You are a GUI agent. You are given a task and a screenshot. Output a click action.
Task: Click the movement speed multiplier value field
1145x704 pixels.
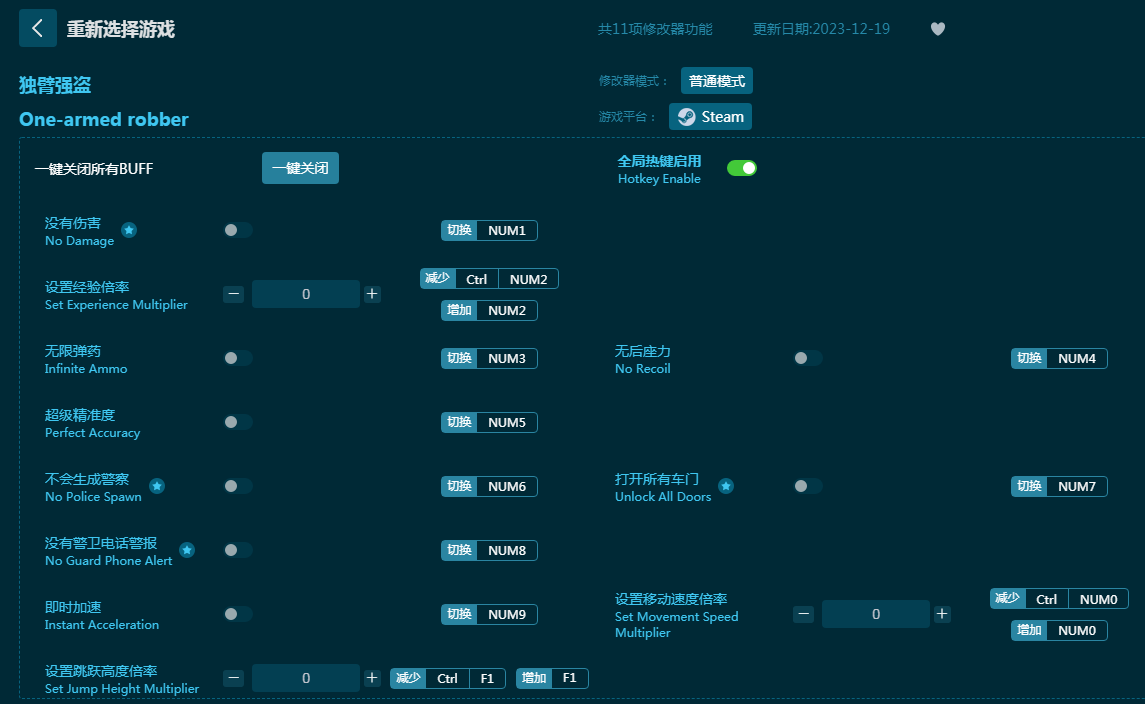(x=875, y=614)
